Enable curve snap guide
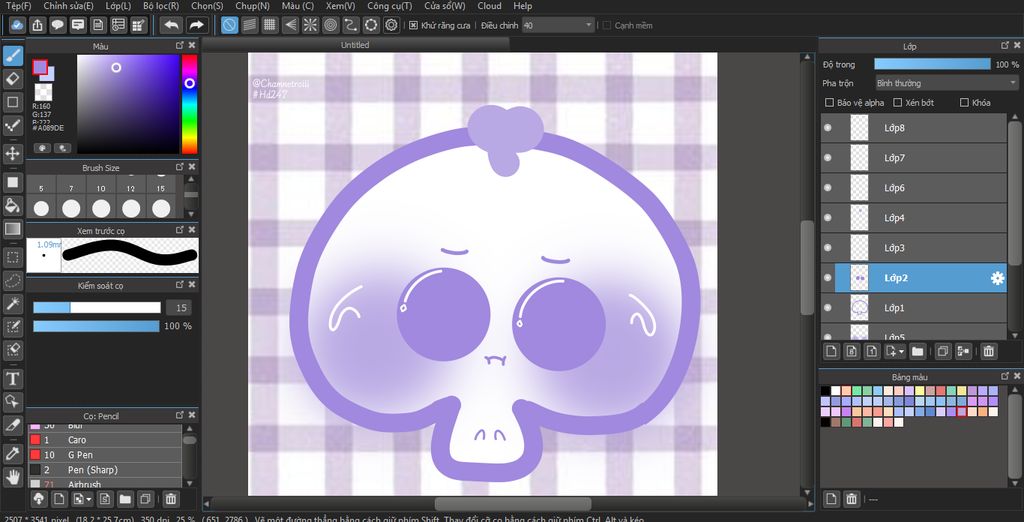1024x522 pixels. click(x=351, y=25)
